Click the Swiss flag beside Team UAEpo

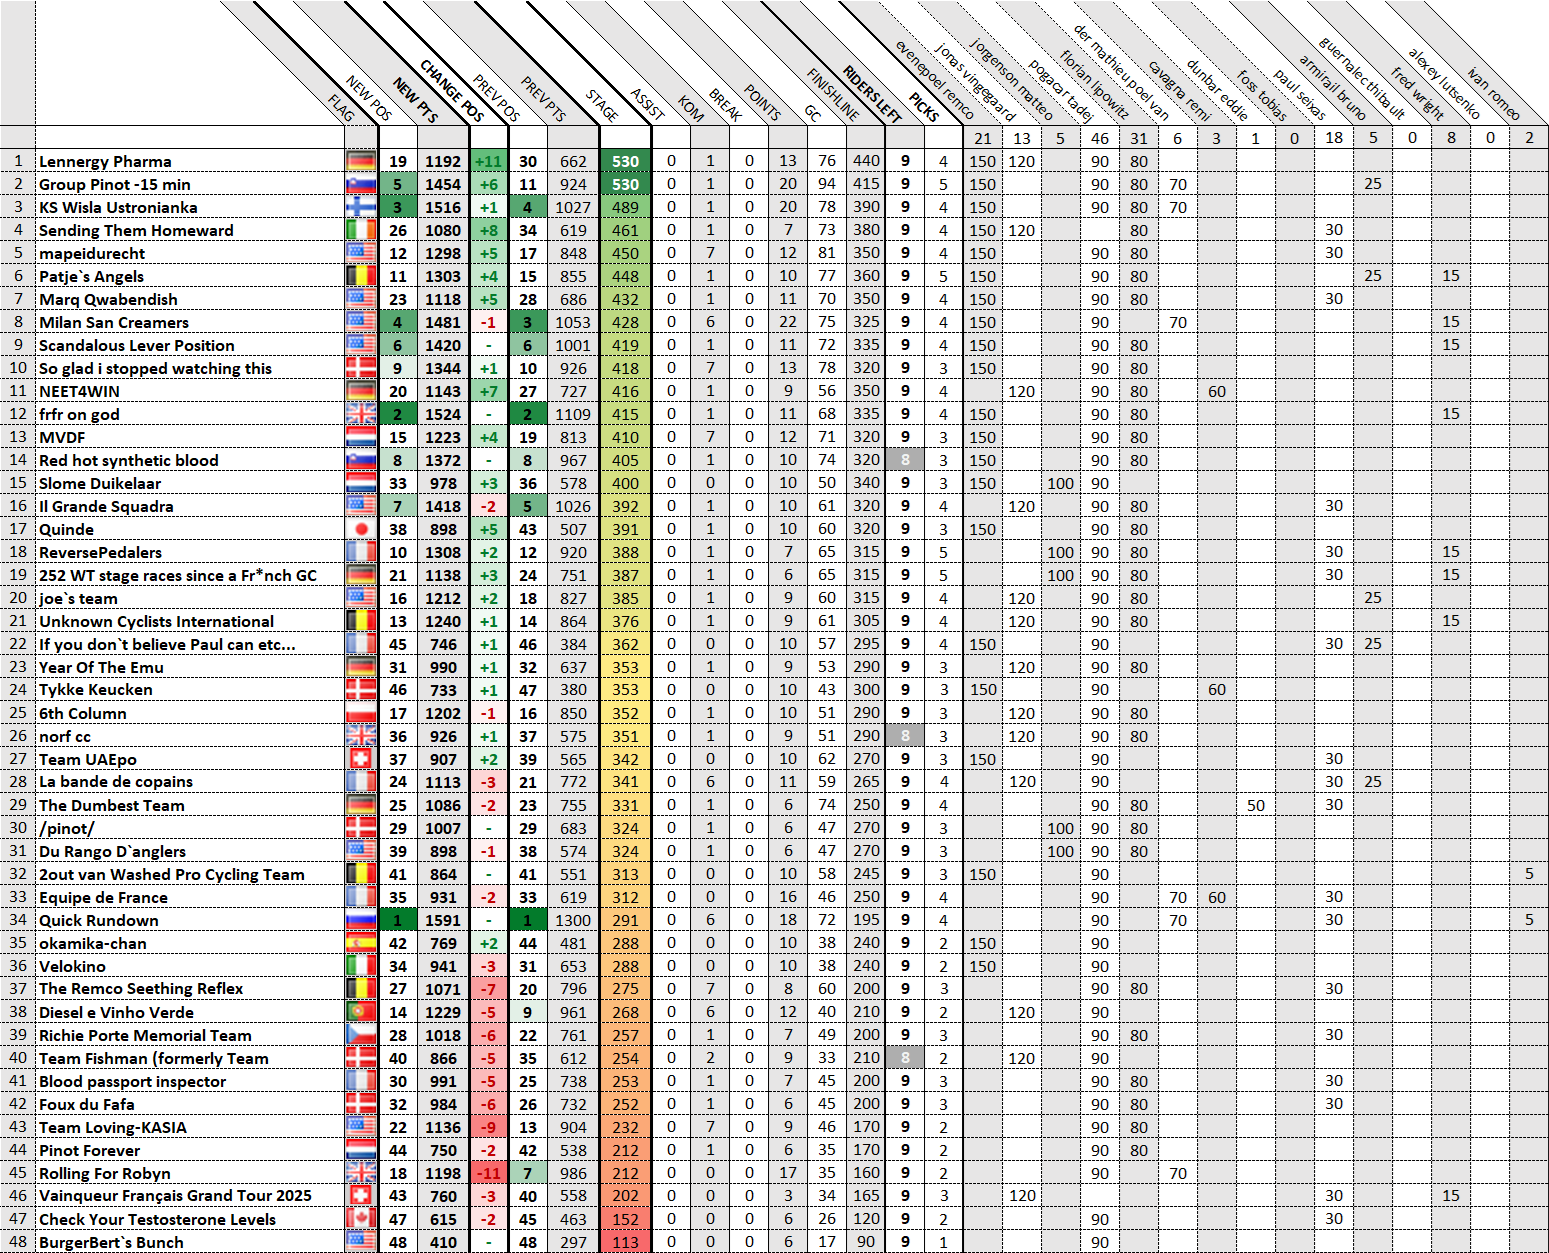(361, 759)
